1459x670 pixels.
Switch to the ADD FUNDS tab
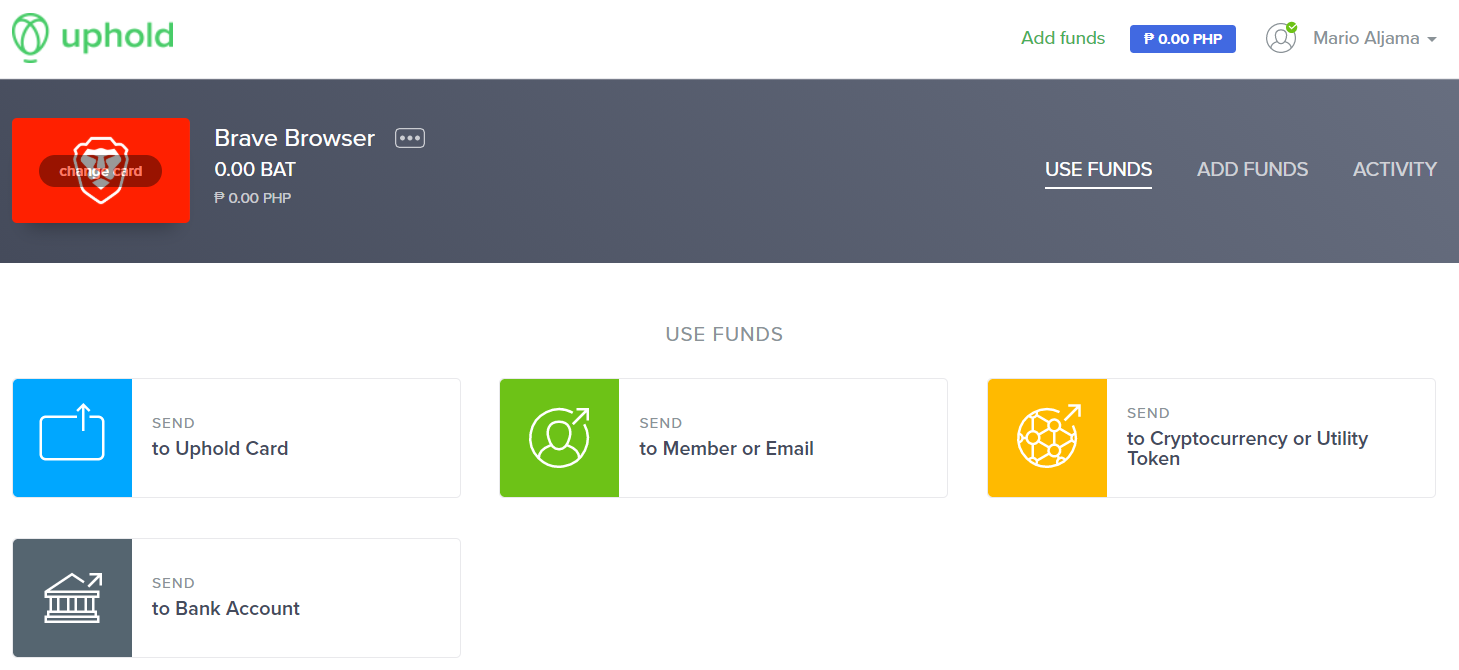[x=1252, y=170]
